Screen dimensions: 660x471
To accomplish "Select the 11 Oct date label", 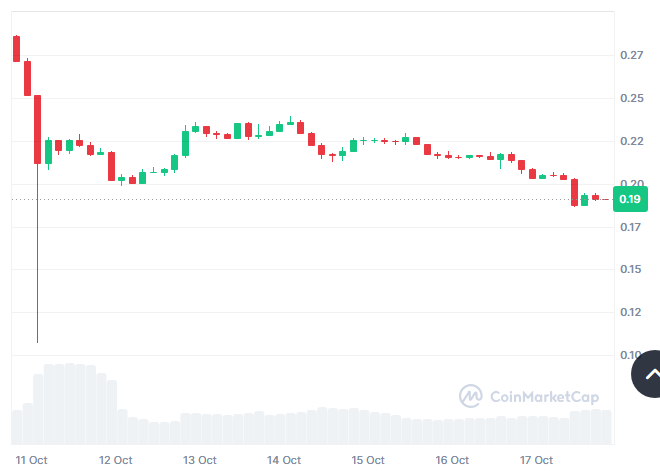I will [32, 460].
